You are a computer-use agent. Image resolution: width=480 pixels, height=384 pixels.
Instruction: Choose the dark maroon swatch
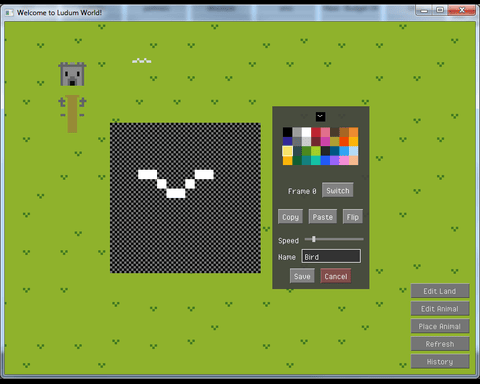pos(316,141)
